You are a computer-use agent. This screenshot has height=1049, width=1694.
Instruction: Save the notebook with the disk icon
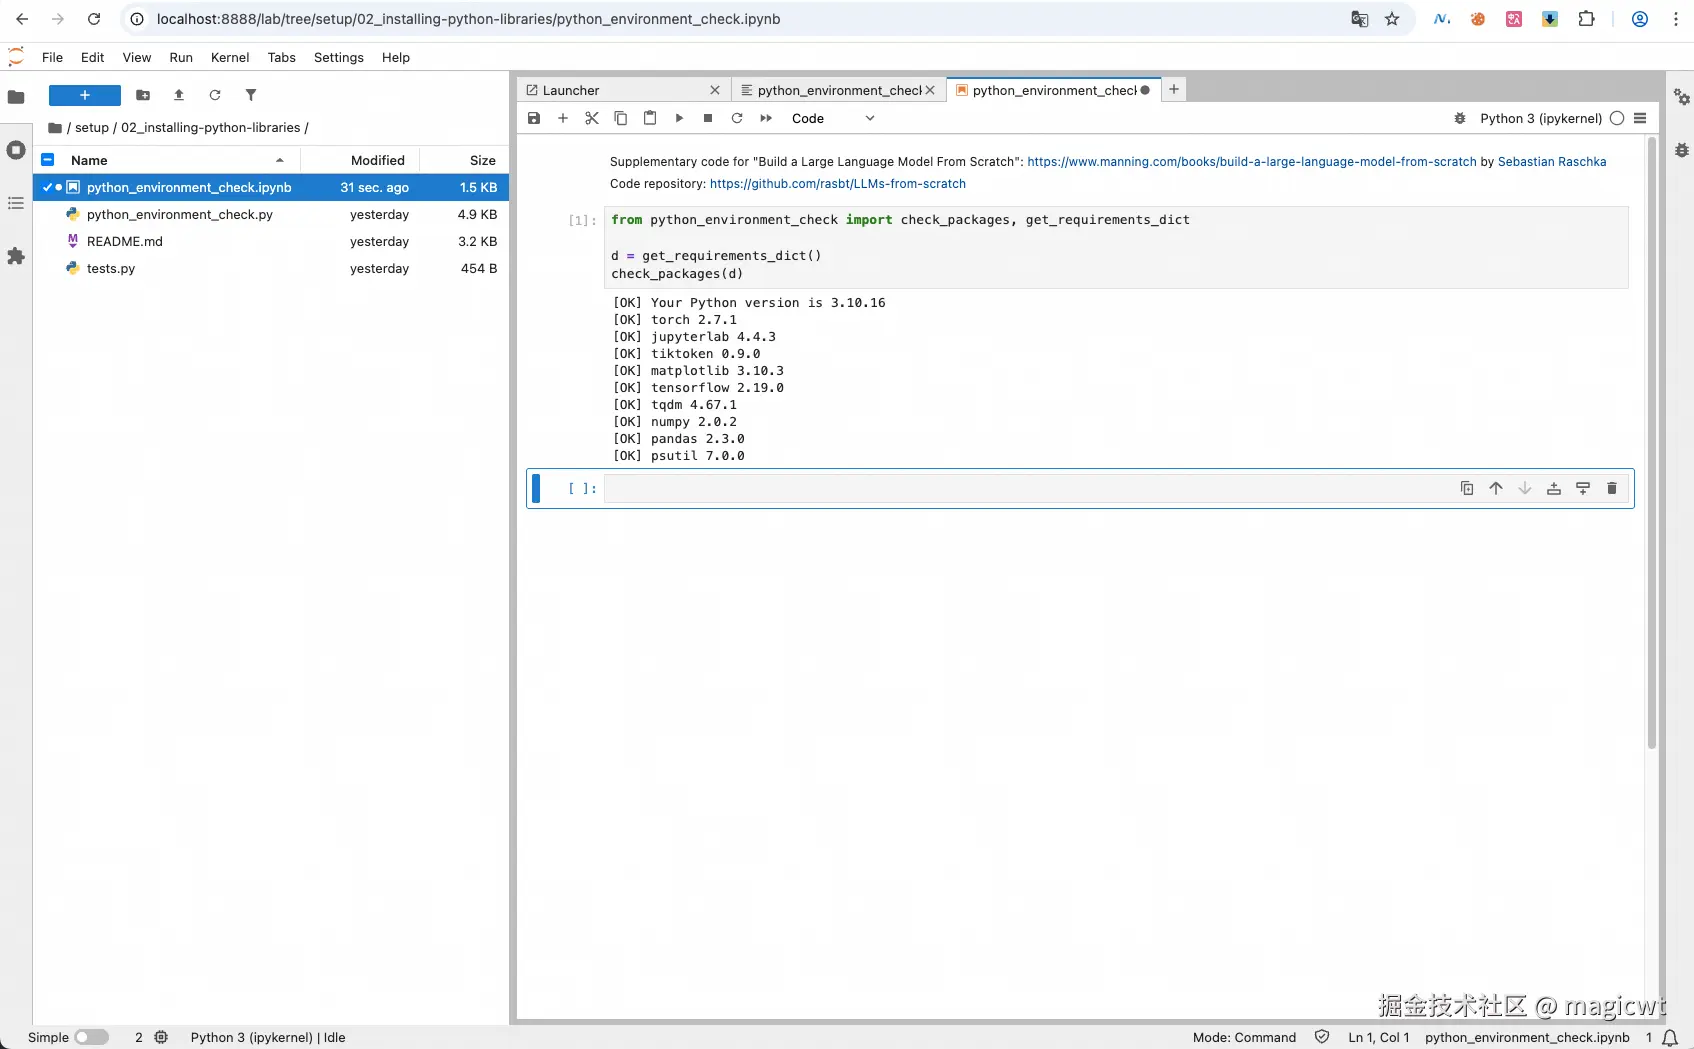point(534,118)
